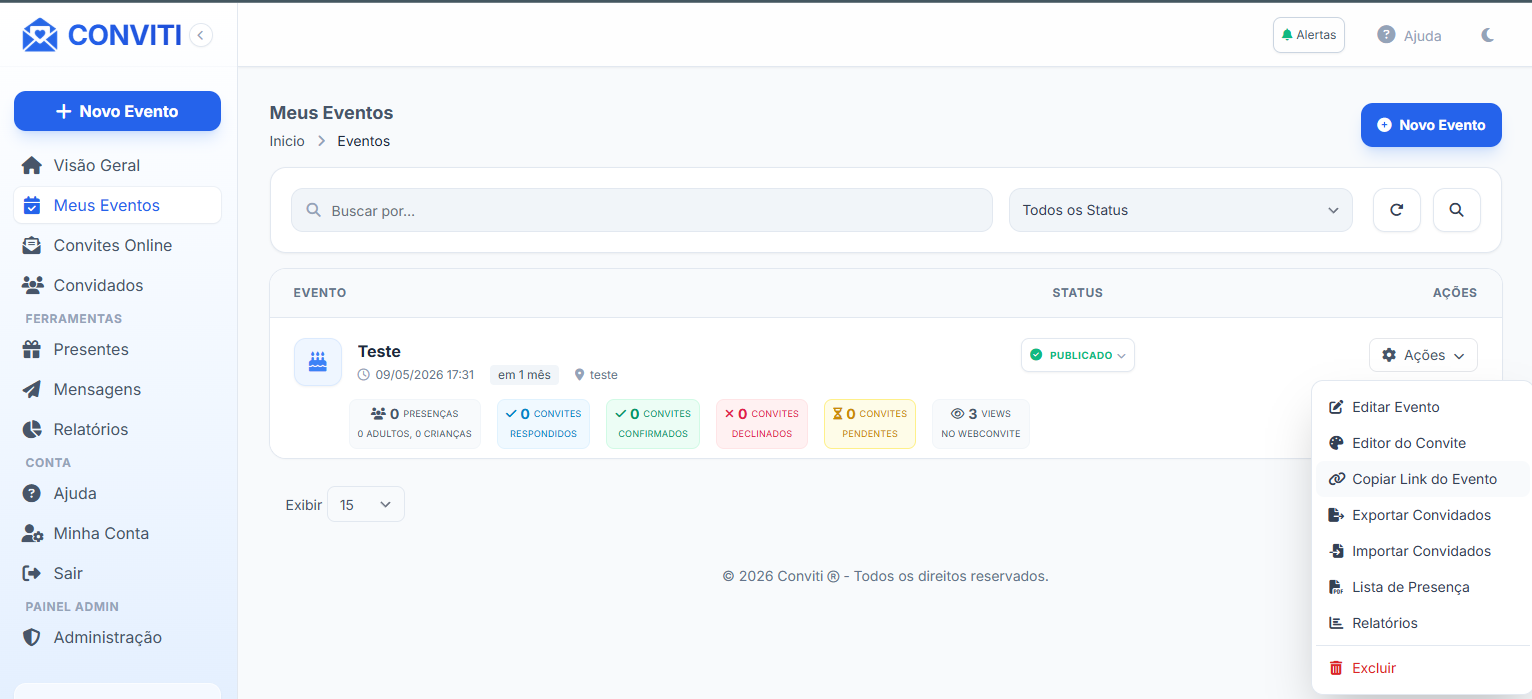Image resolution: width=1532 pixels, height=699 pixels.
Task: Select Copiar Link do Evento
Action: pyautogui.click(x=1423, y=479)
